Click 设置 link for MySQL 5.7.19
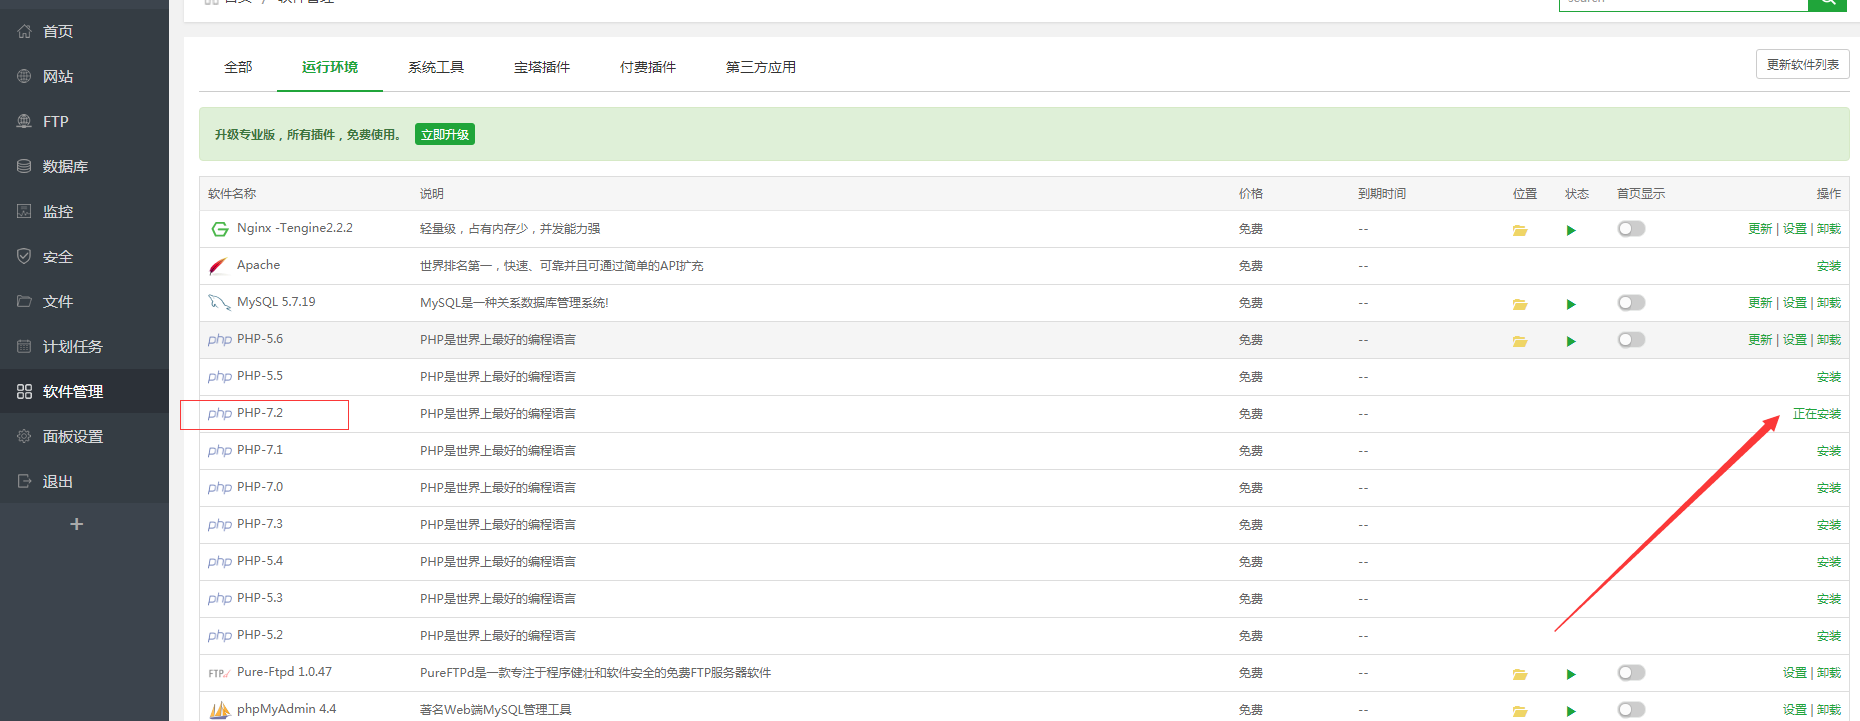Screen dimensions: 1860x721 click(x=1795, y=303)
